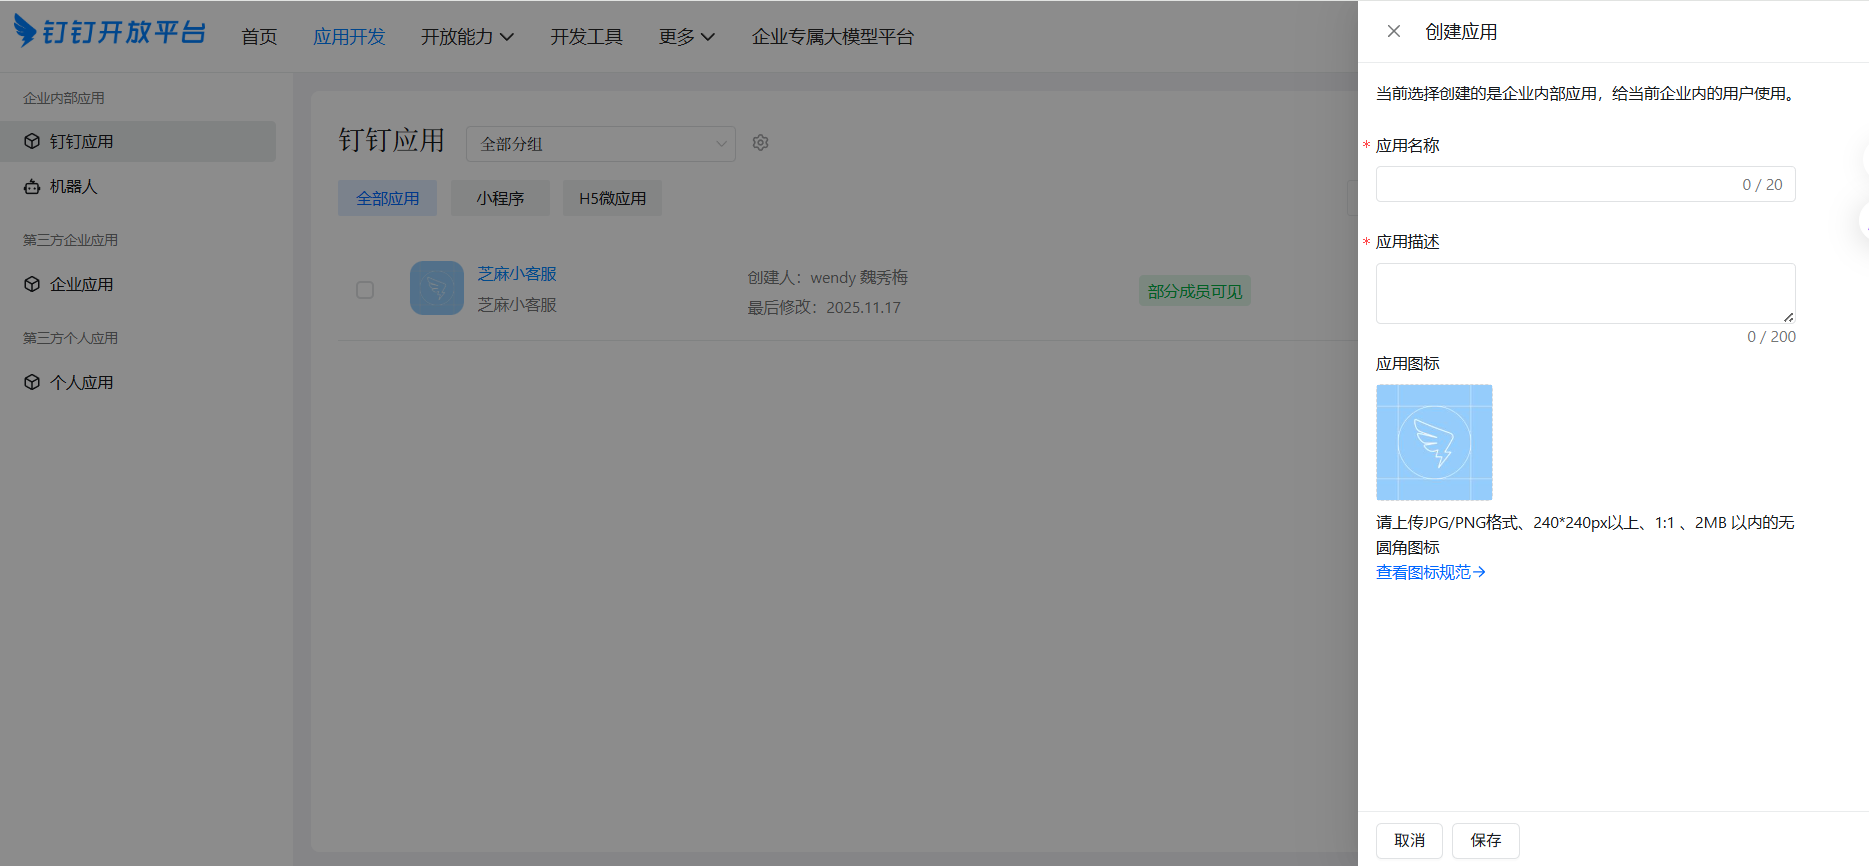Click the 机器人 robot icon in sidebar

(x=32, y=187)
